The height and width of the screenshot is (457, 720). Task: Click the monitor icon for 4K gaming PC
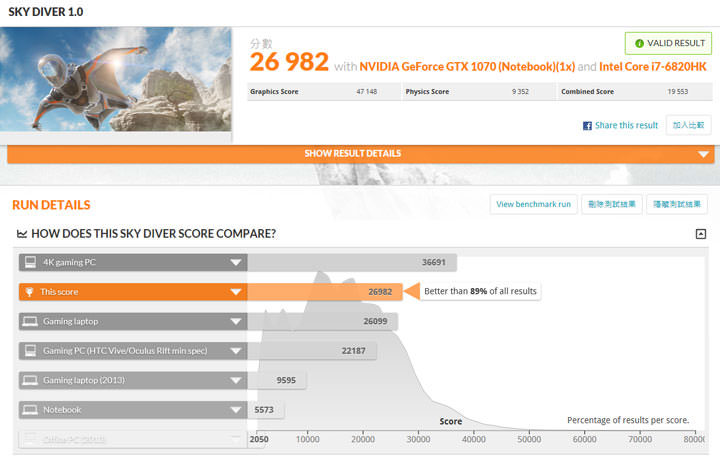tap(29, 263)
